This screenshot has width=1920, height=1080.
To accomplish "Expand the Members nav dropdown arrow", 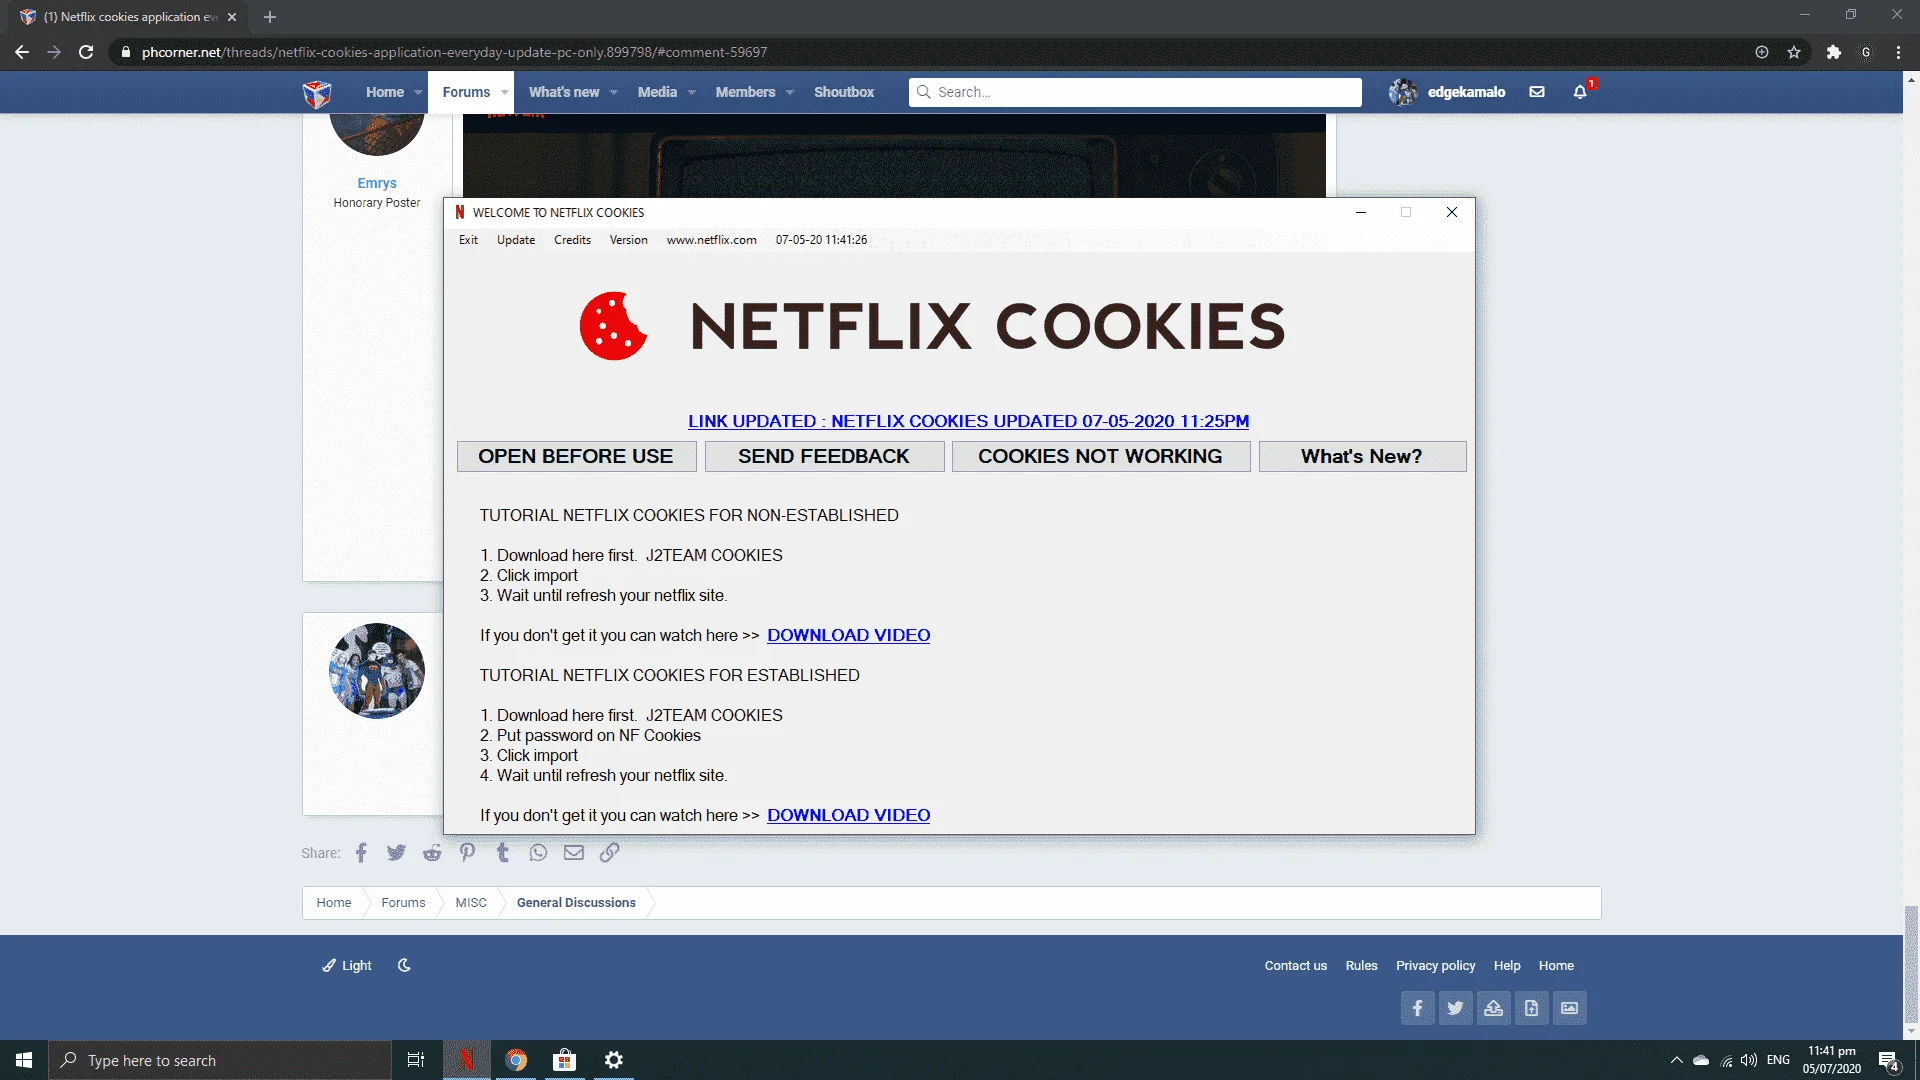I will click(790, 92).
